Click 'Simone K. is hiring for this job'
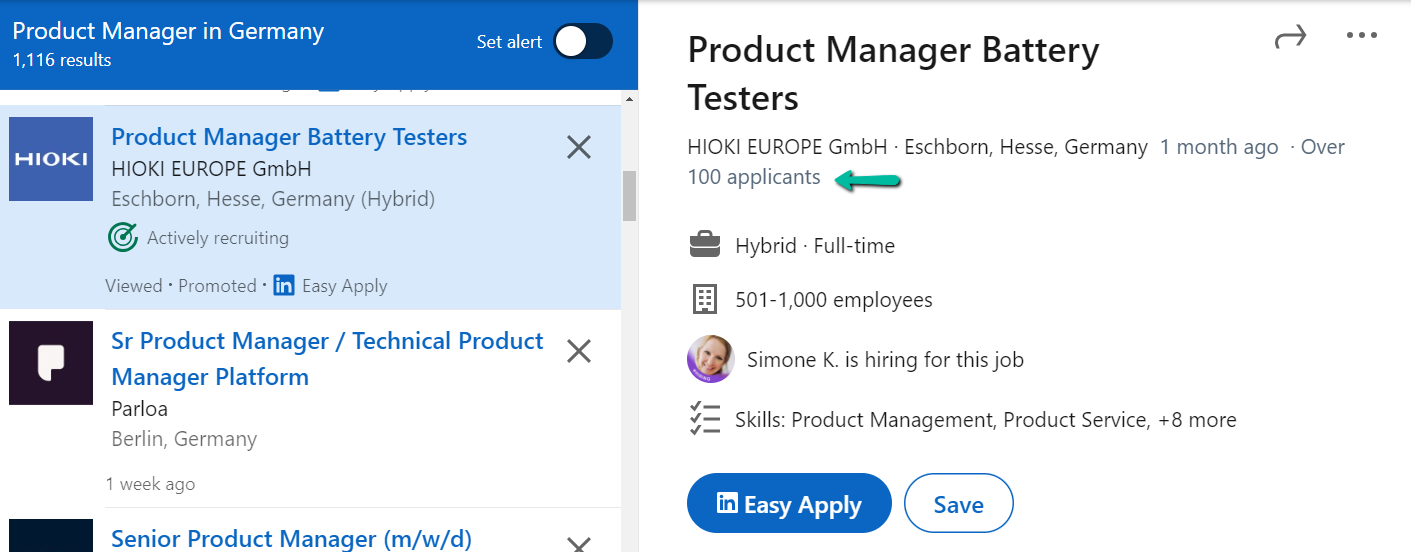The height and width of the screenshot is (552, 1411). click(885, 360)
